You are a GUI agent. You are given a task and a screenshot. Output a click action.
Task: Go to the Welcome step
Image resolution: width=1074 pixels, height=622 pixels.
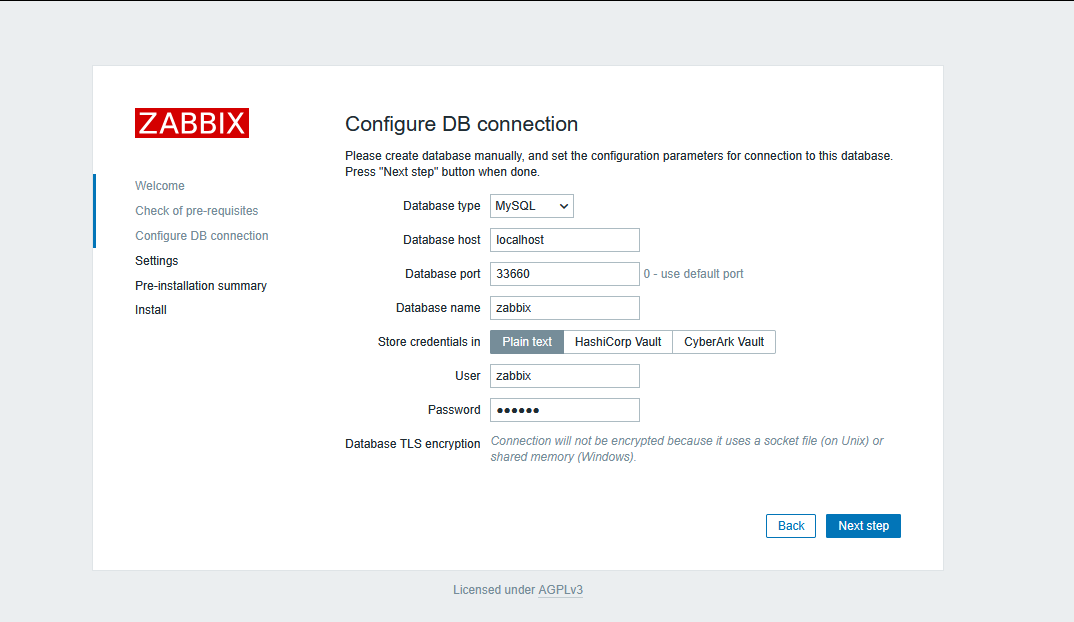(x=160, y=185)
